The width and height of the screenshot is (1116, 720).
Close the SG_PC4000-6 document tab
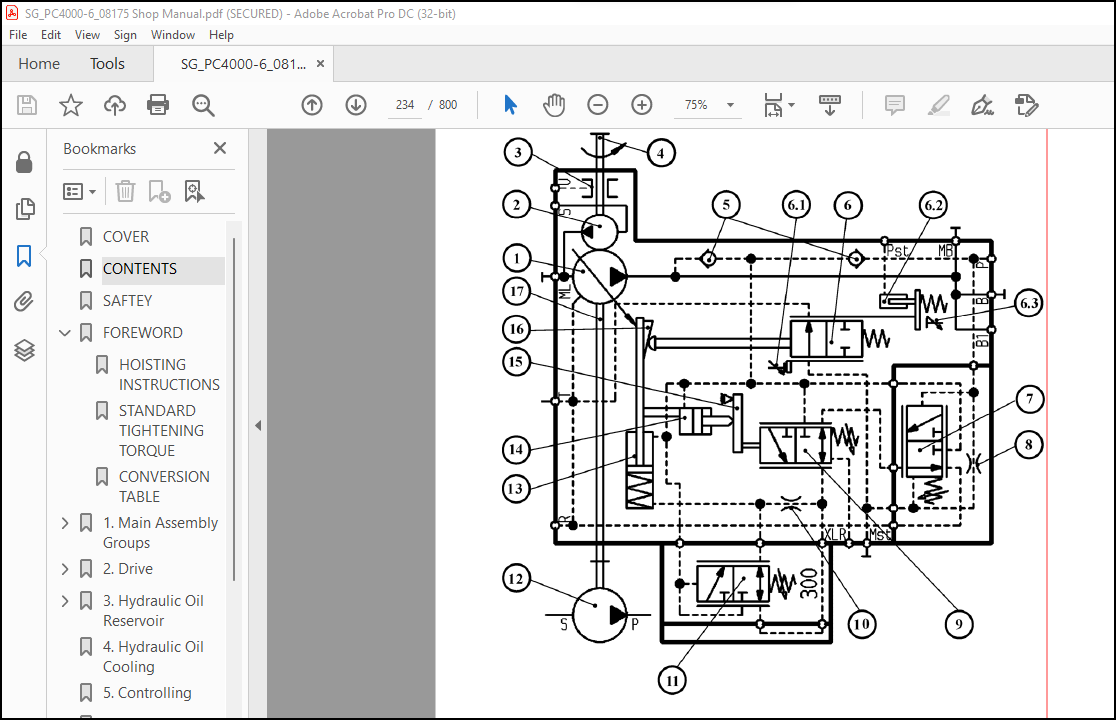click(x=320, y=63)
